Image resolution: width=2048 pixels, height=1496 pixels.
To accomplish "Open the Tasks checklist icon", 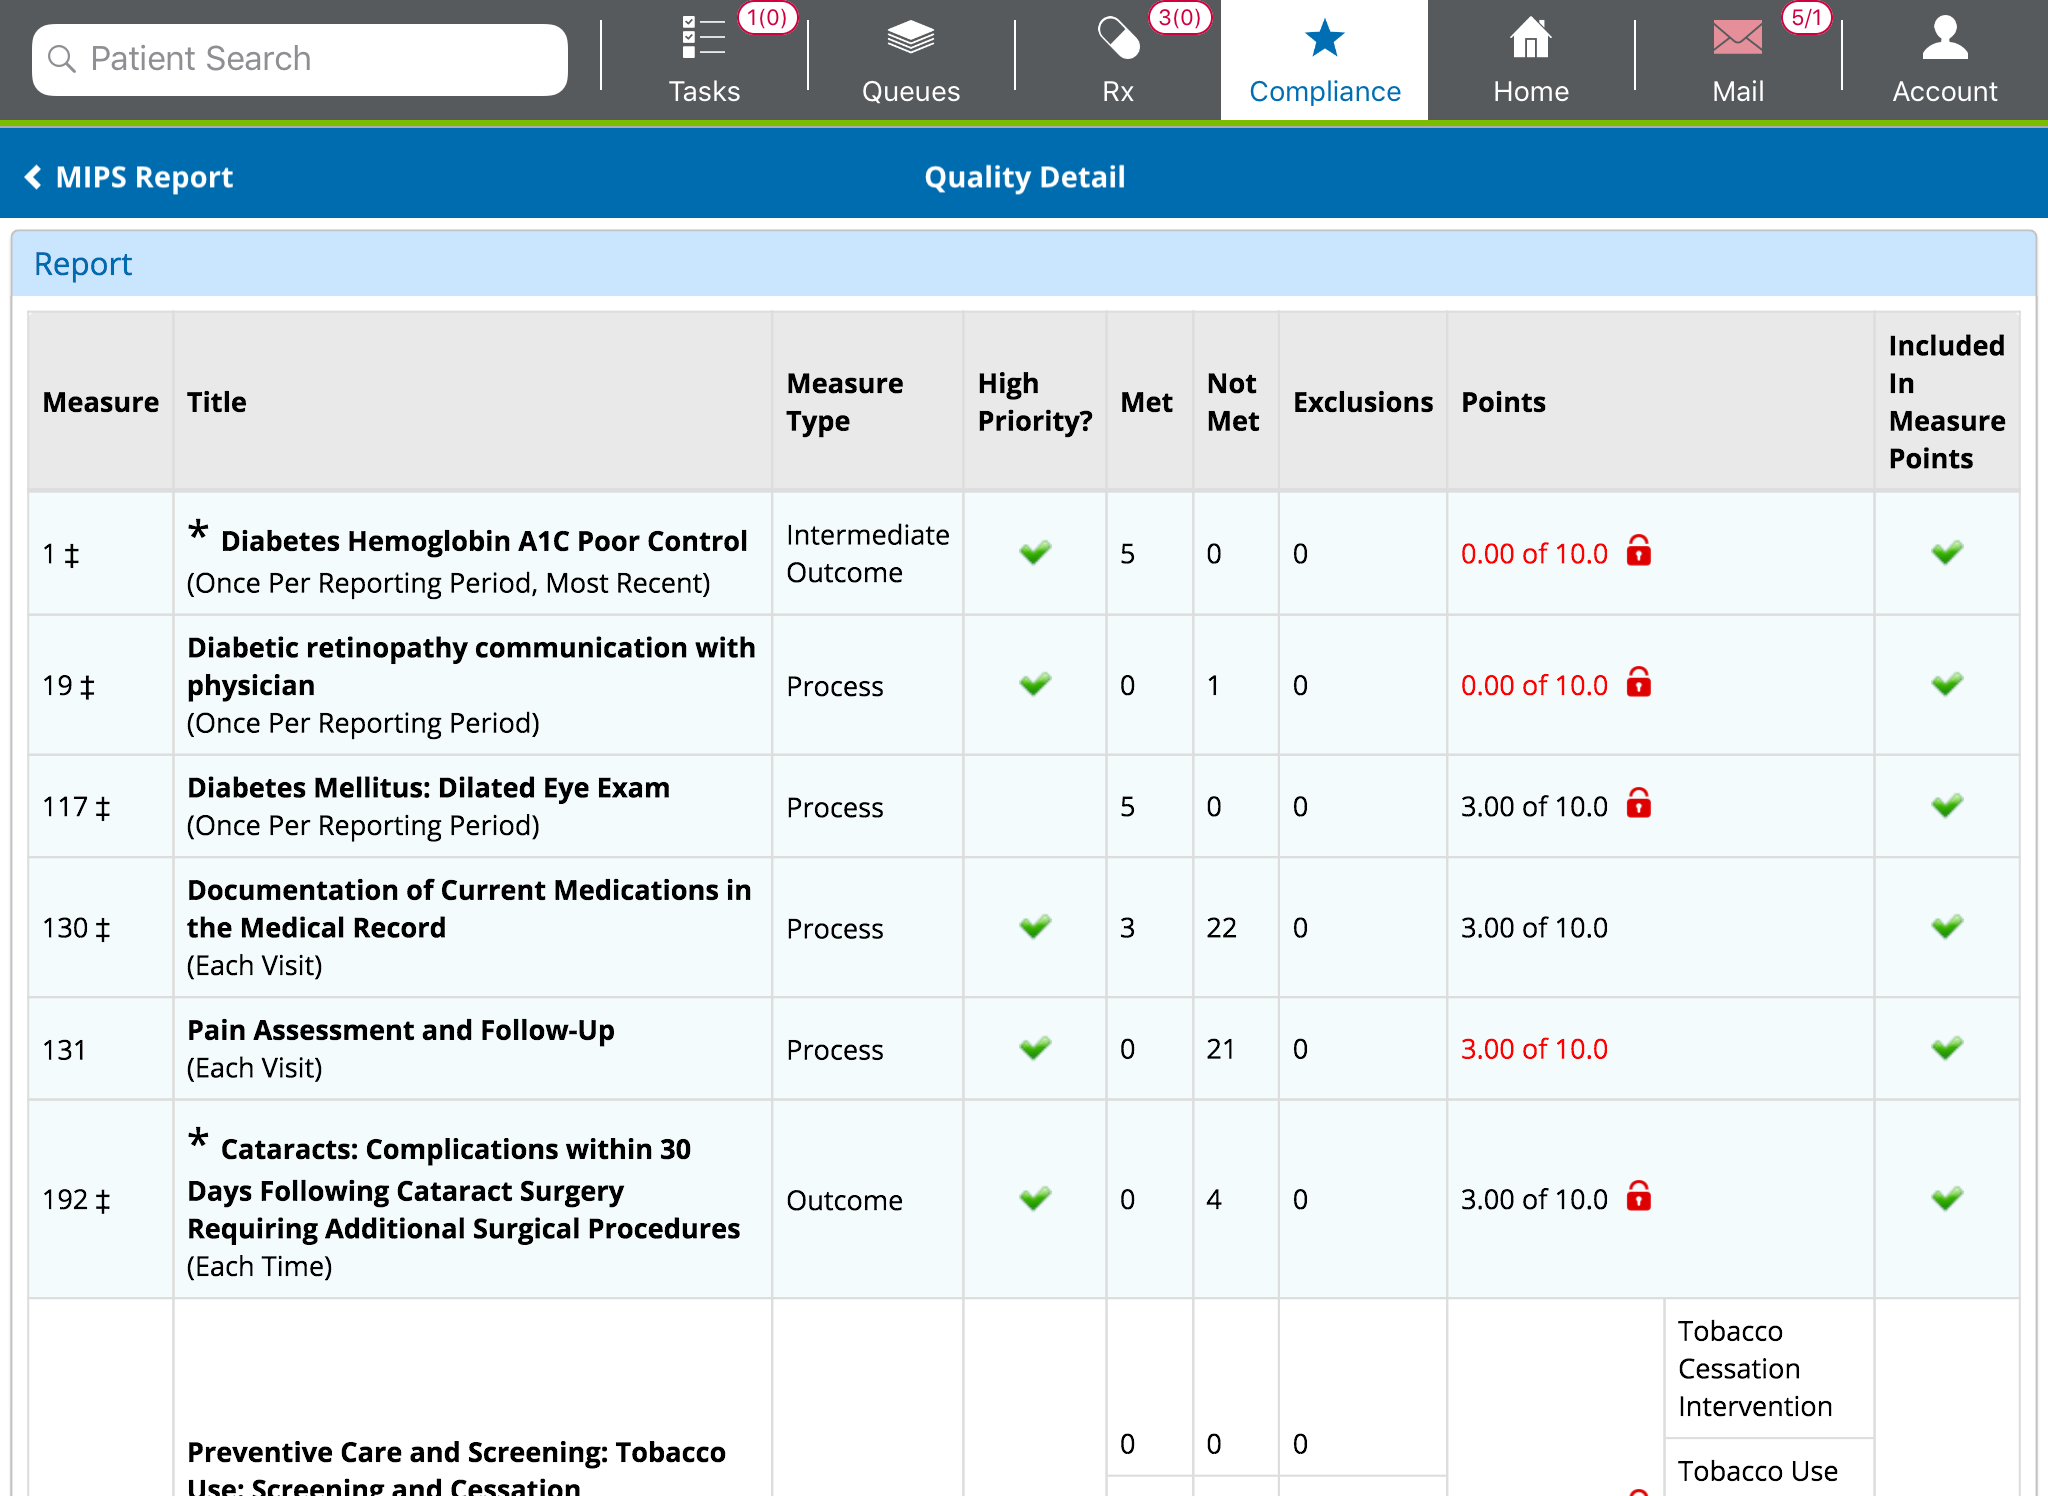I will (x=703, y=38).
